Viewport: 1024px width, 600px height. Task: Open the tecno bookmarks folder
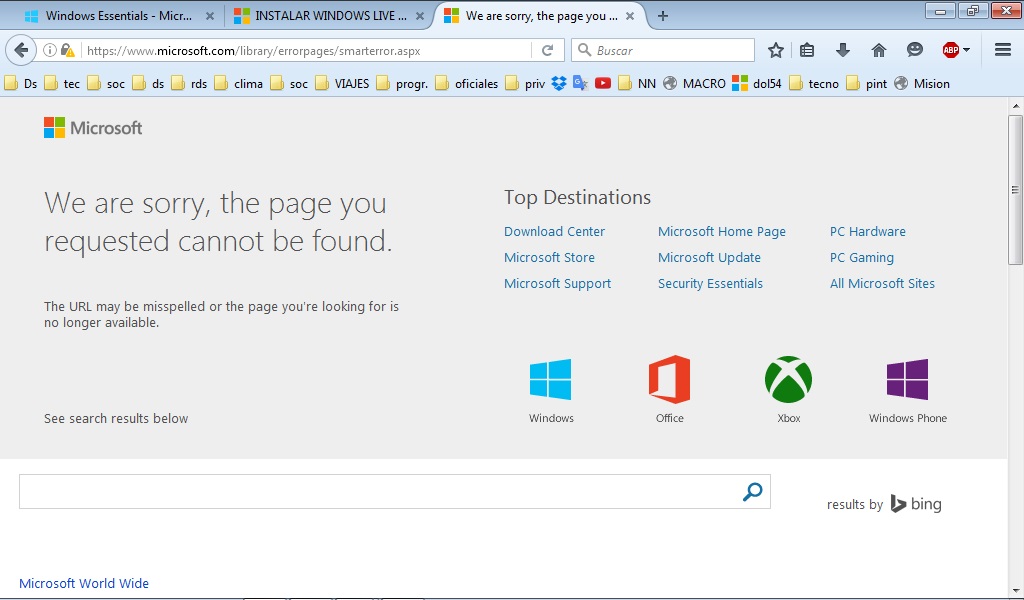tap(814, 84)
